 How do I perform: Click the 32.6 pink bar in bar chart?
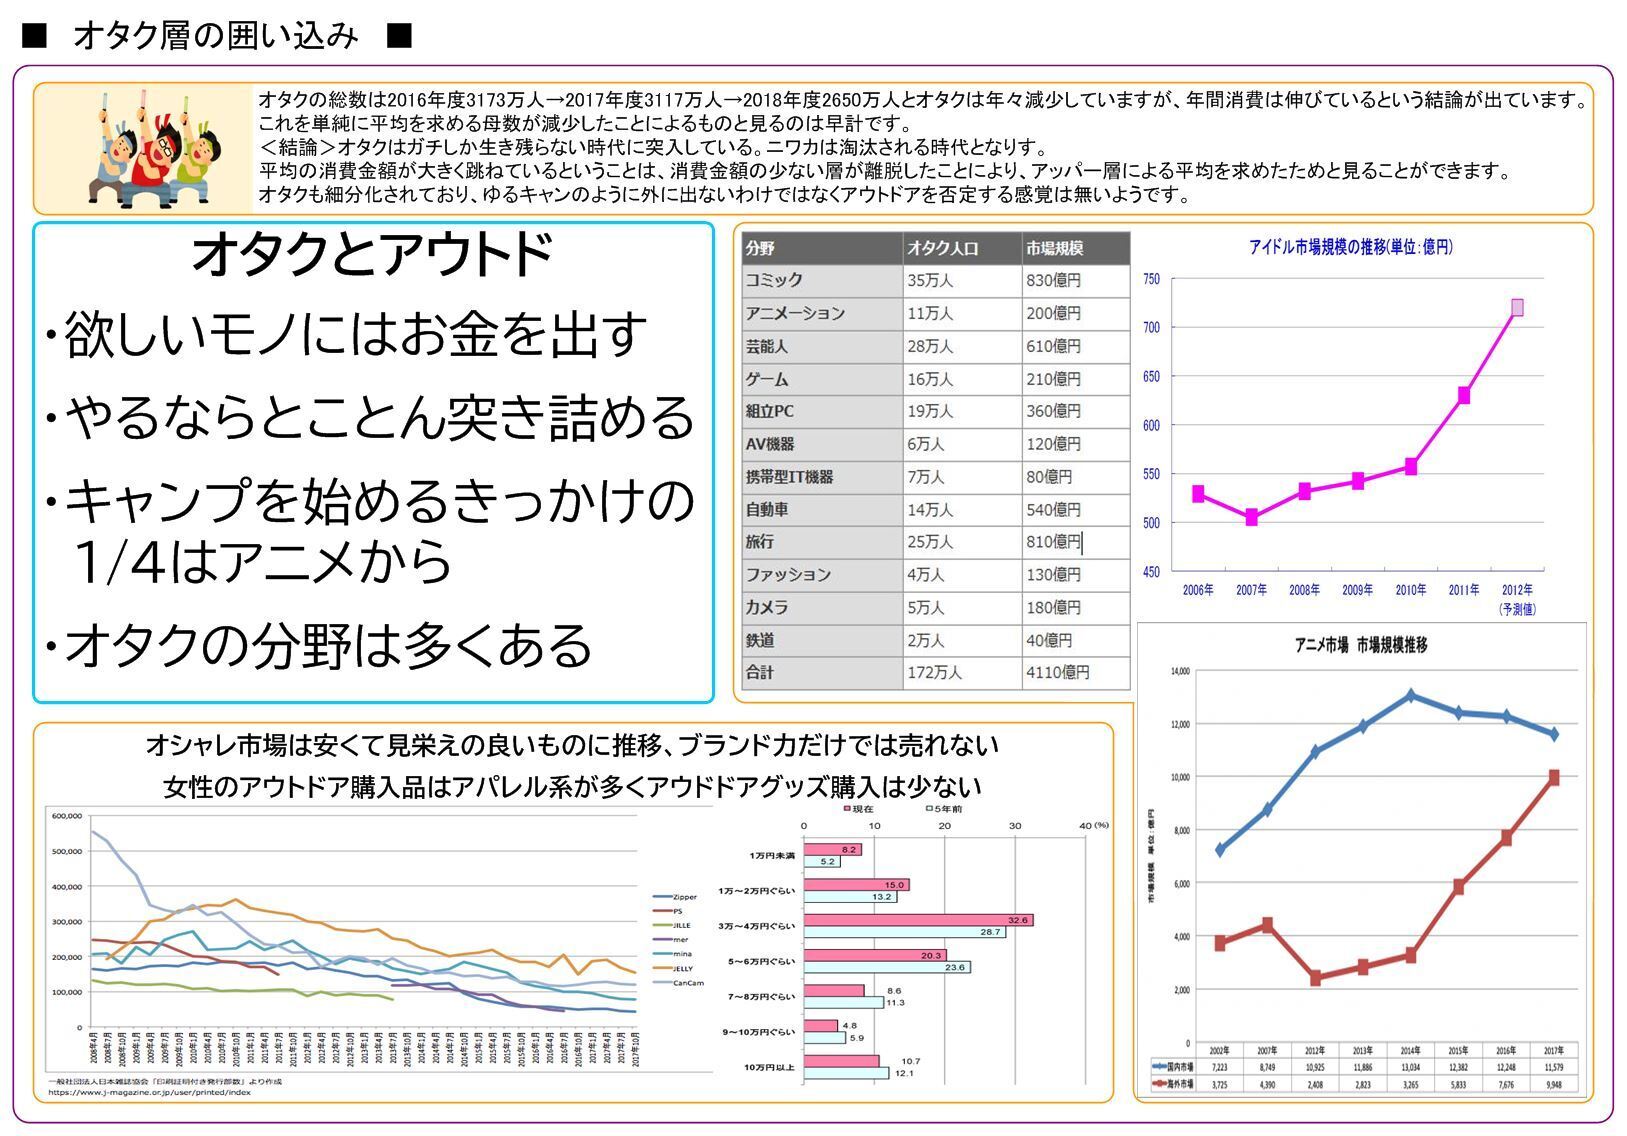point(917,920)
